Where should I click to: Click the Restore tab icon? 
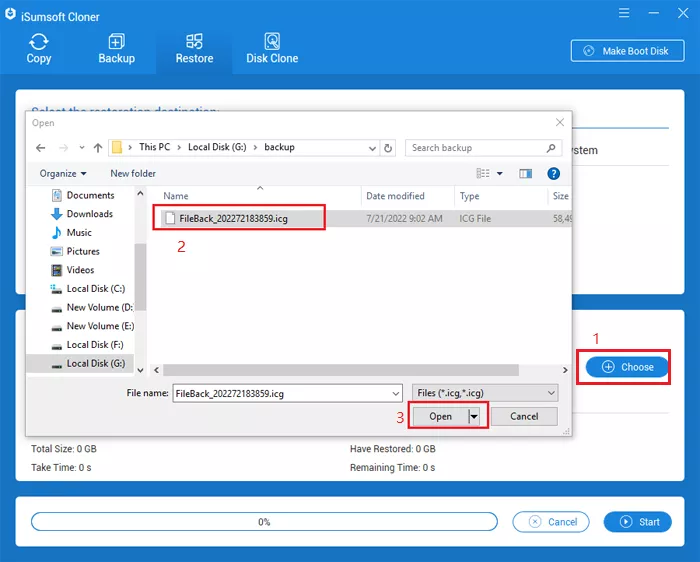point(194,42)
